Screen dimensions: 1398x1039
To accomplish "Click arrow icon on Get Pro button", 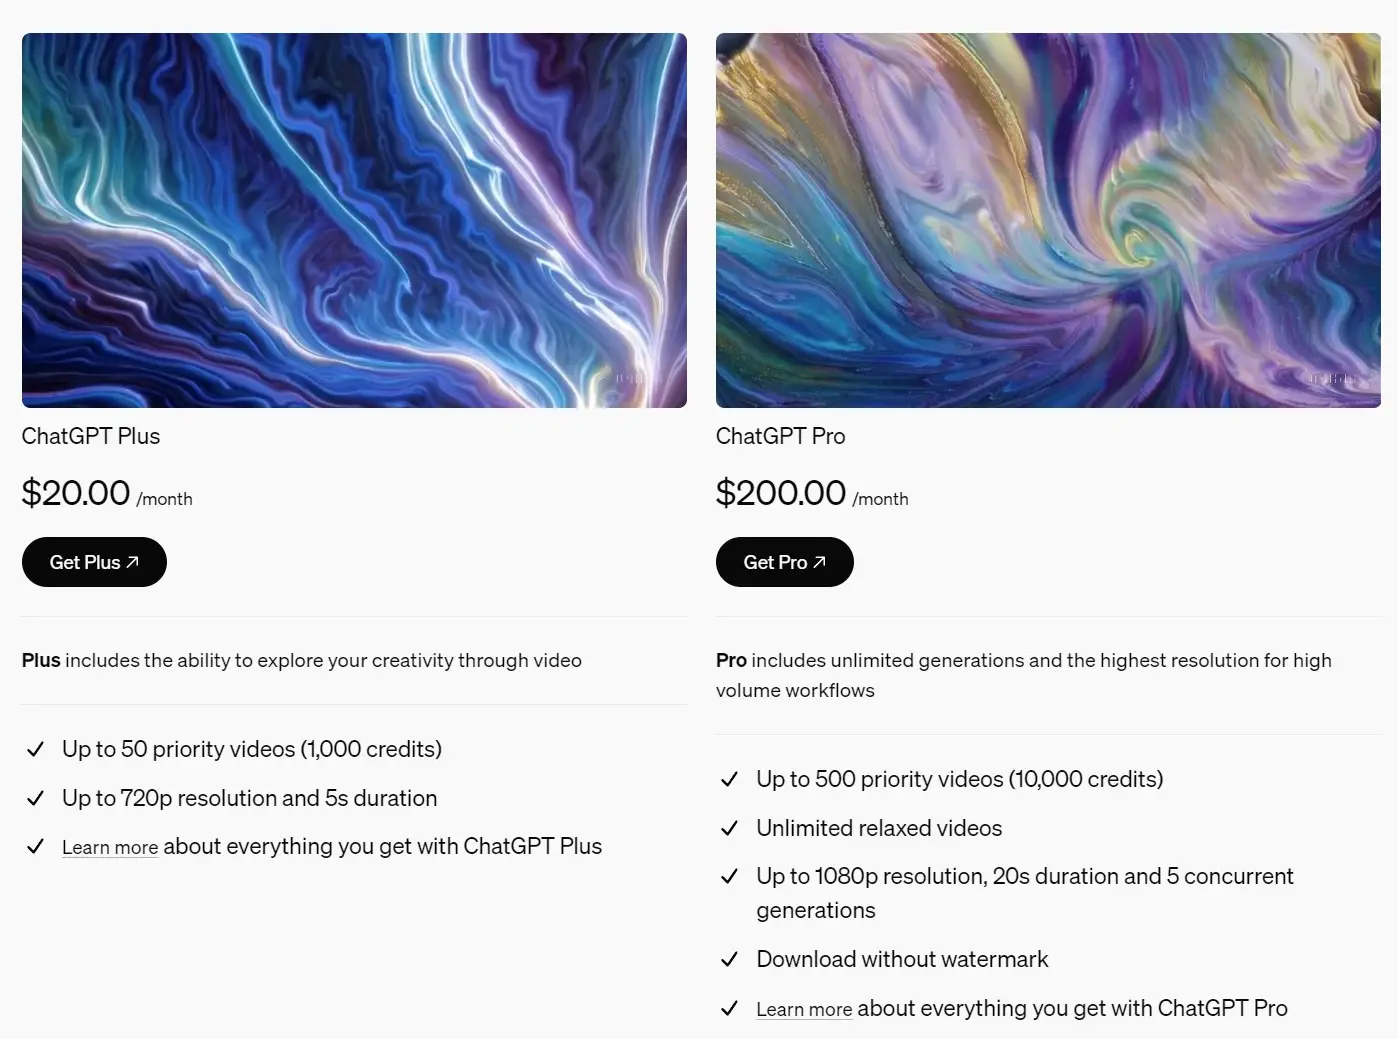I will tap(819, 562).
